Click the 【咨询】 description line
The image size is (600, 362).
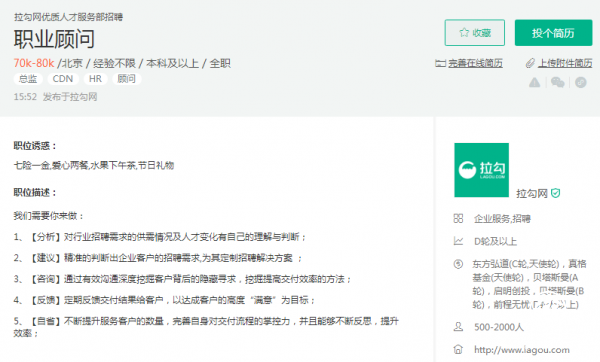182,279
